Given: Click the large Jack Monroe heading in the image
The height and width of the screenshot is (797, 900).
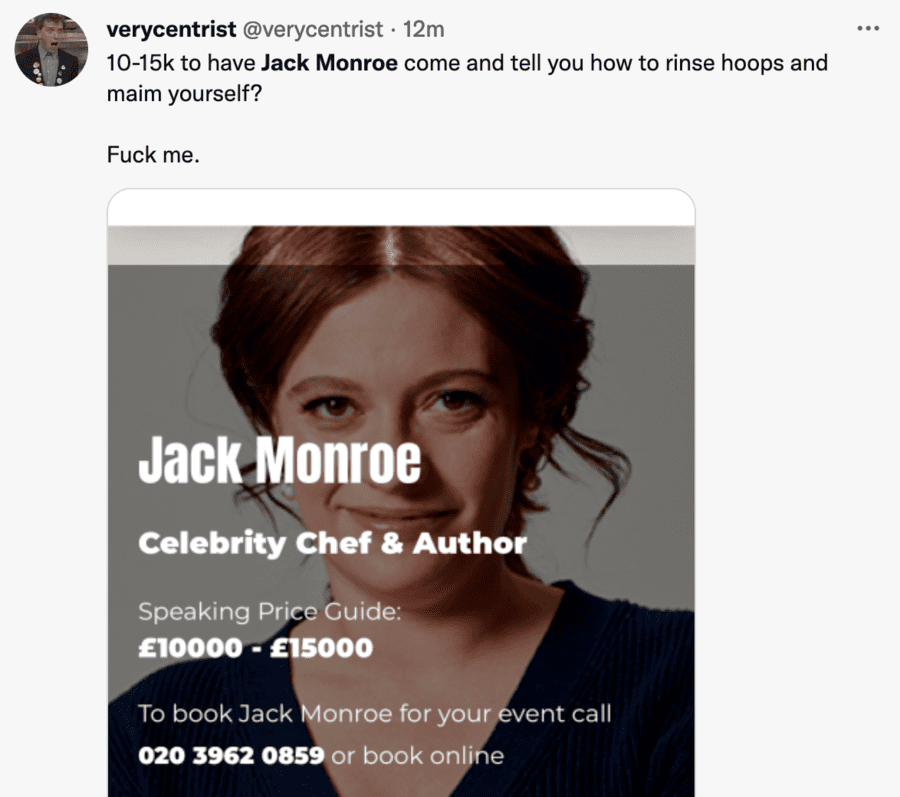Looking at the screenshot, I should tap(280, 460).
